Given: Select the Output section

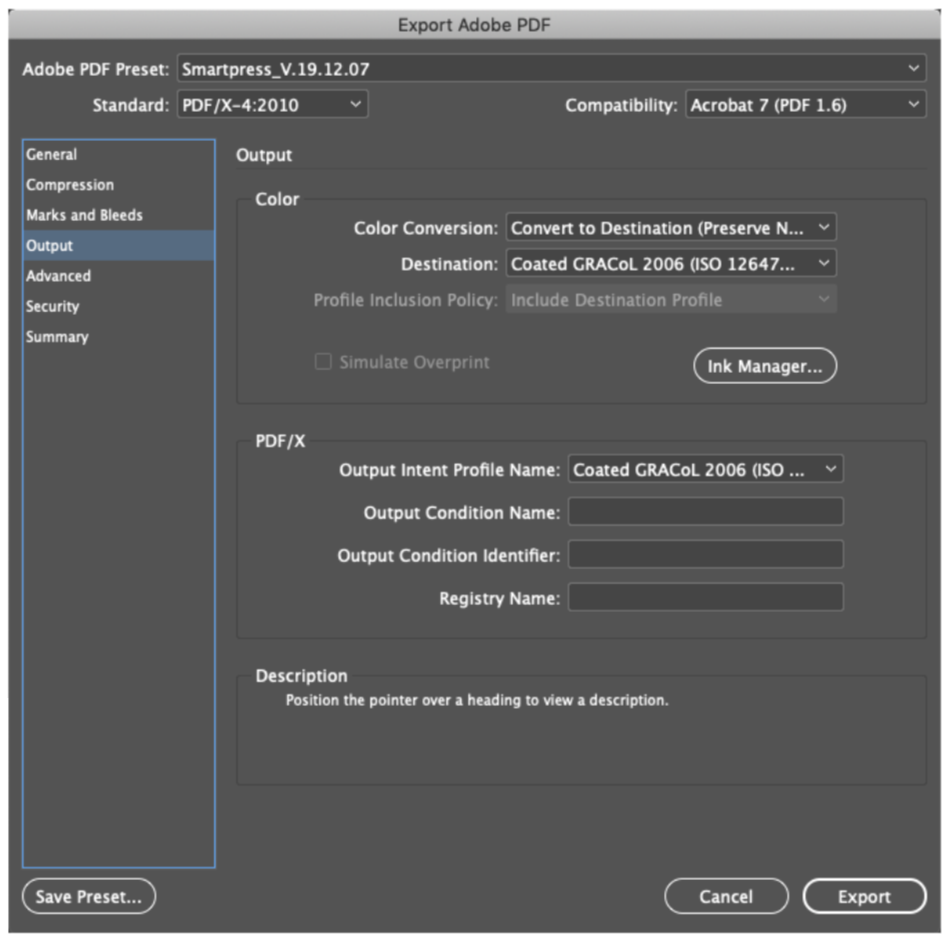Looking at the screenshot, I should tap(118, 245).
